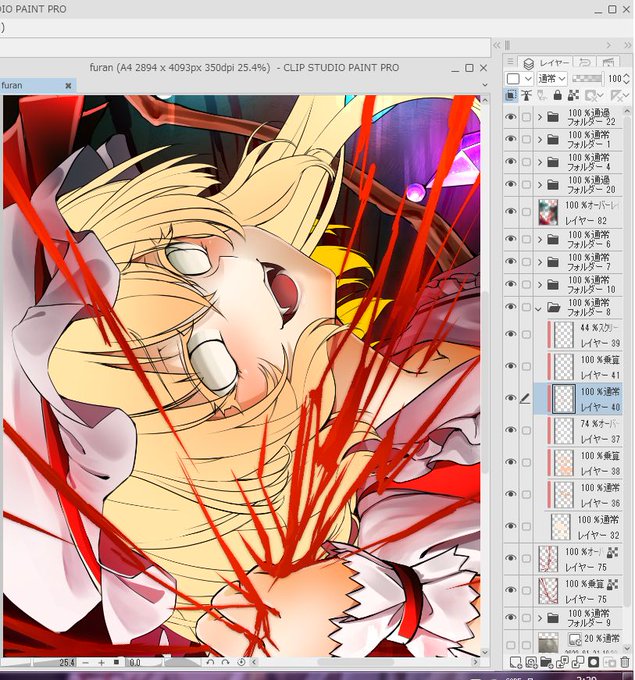Switch to the レイヤー panel tab
The image size is (635, 680).
[x=547, y=63]
